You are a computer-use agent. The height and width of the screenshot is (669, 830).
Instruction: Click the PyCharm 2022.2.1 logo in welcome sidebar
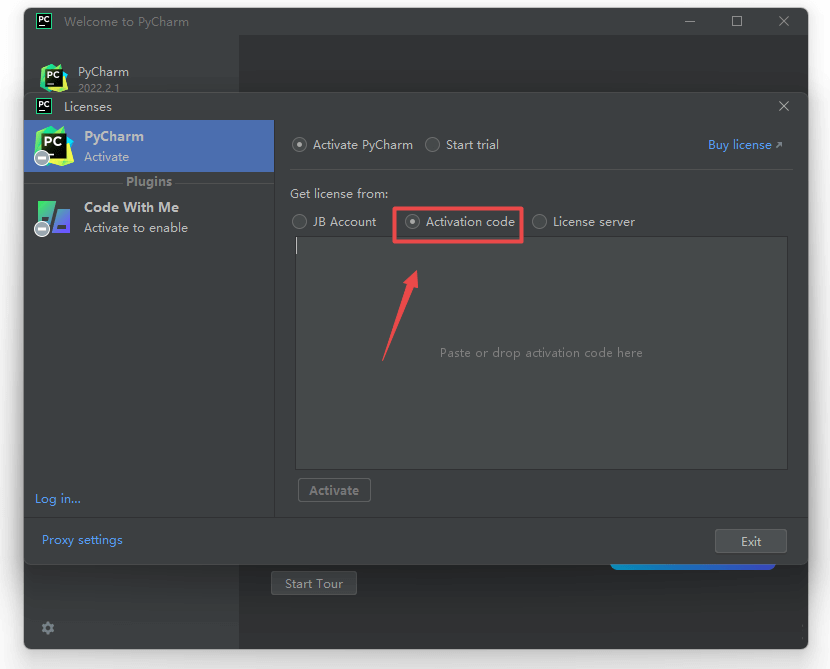point(54,78)
